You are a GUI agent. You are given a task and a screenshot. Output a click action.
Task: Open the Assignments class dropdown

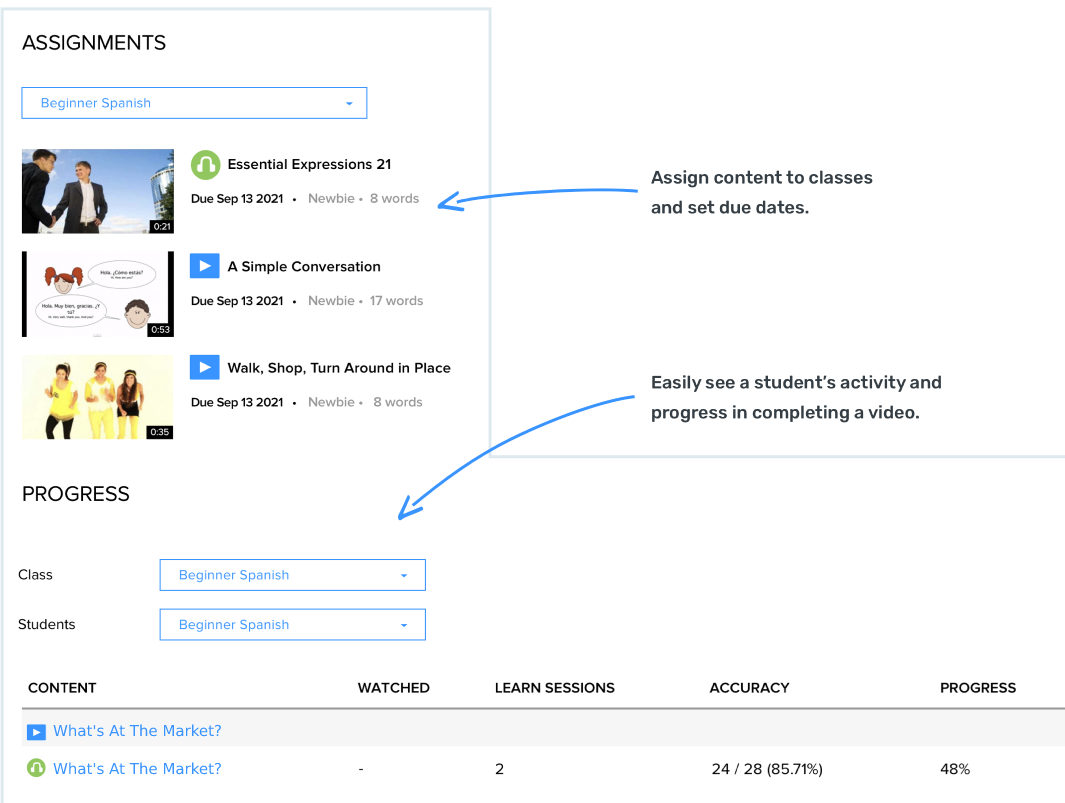click(x=194, y=103)
